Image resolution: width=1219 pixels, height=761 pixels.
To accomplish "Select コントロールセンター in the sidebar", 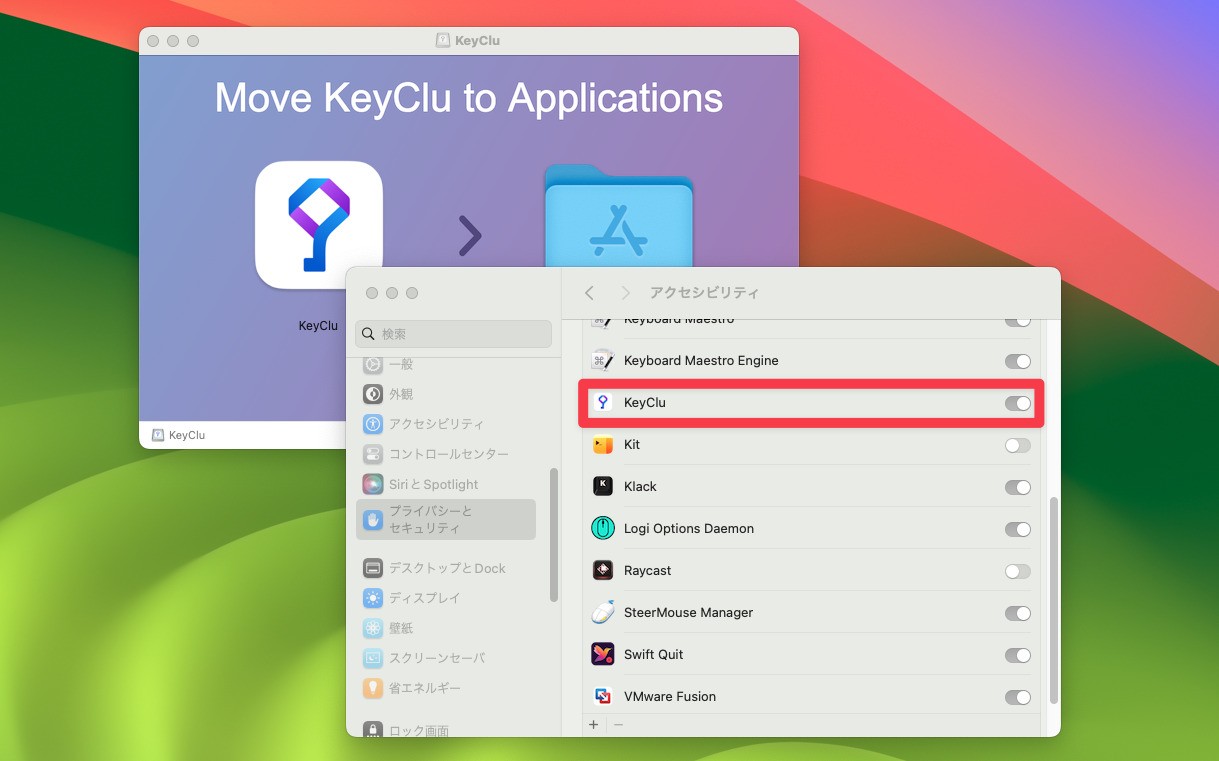I will click(446, 453).
